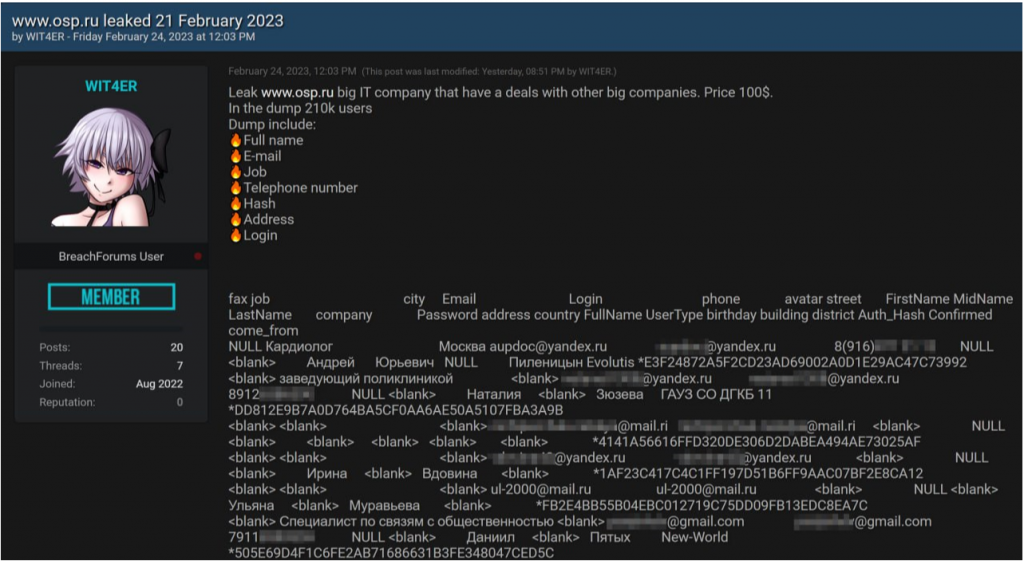Image resolution: width=1024 pixels, height=561 pixels.
Task: Click the red offline status dot
Action: [198, 257]
